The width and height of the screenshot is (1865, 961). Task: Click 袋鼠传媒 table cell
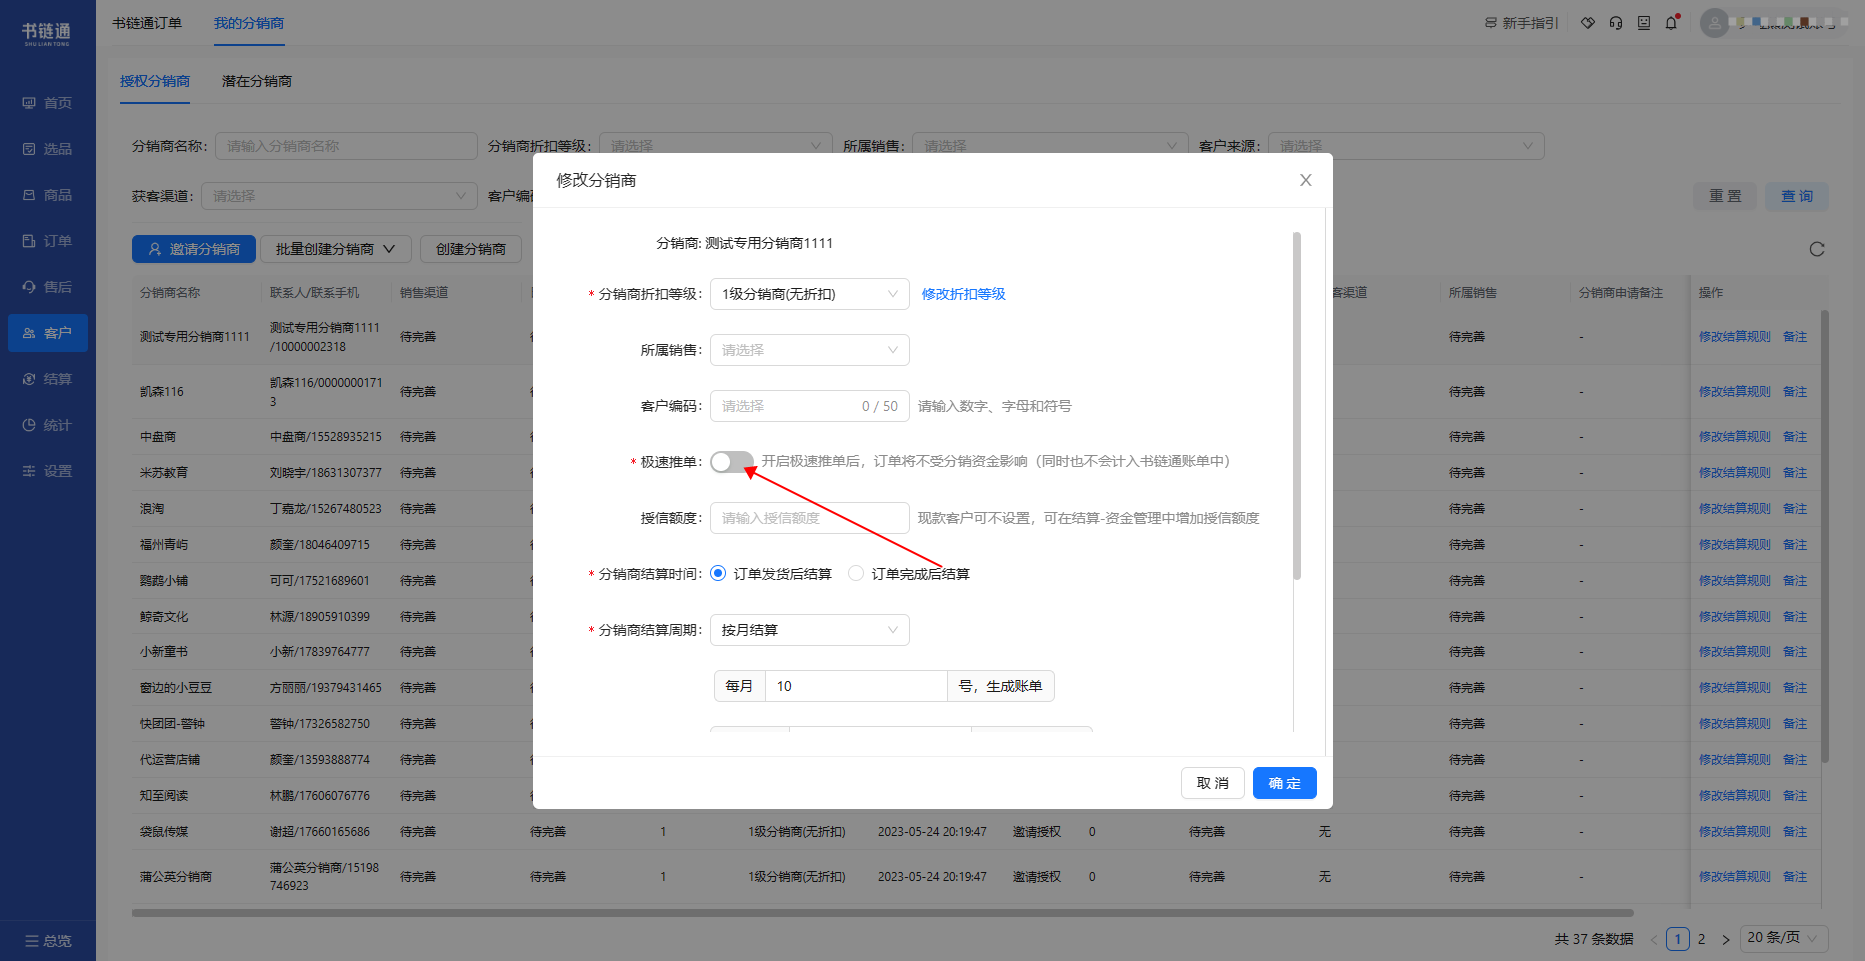[x=164, y=832]
